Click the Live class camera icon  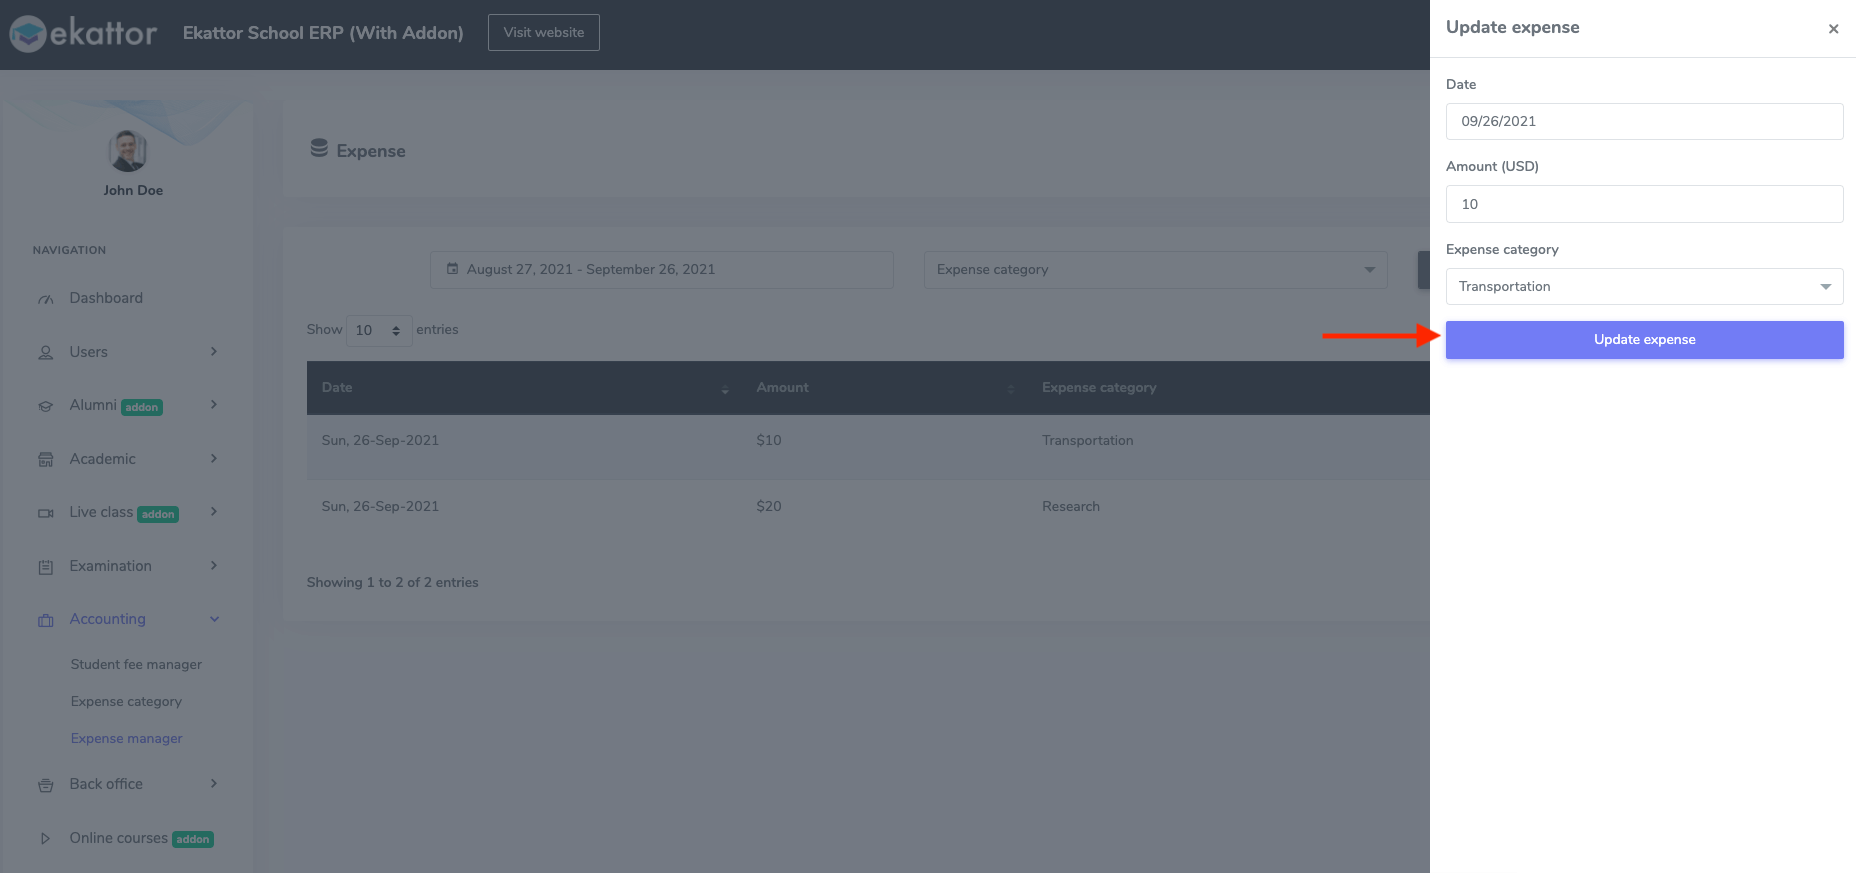click(x=46, y=513)
